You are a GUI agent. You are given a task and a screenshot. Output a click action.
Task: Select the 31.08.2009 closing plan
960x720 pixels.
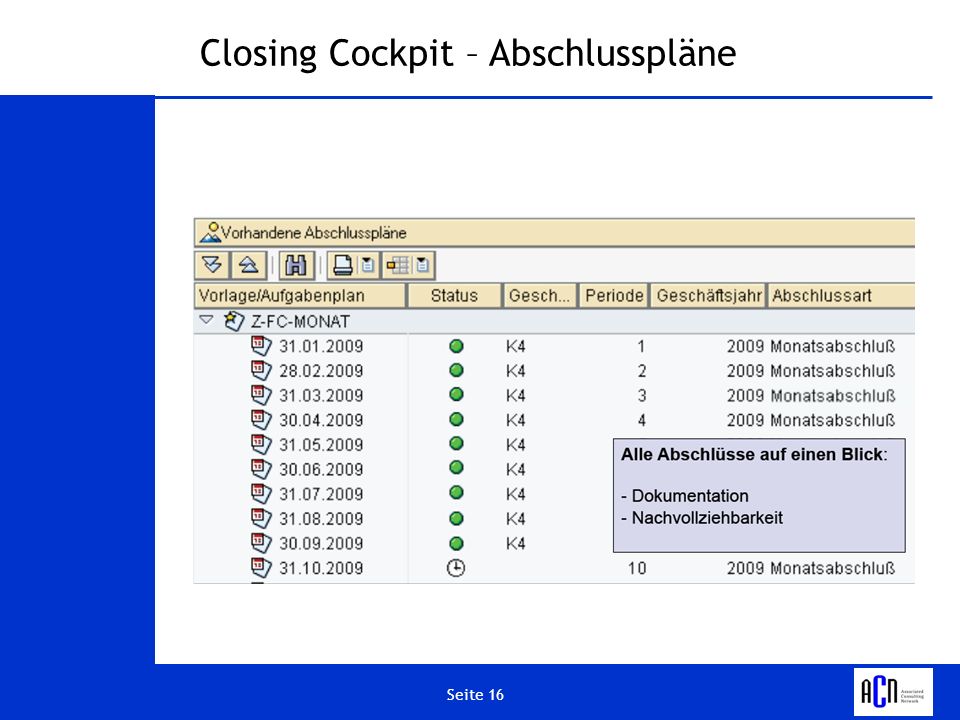321,519
